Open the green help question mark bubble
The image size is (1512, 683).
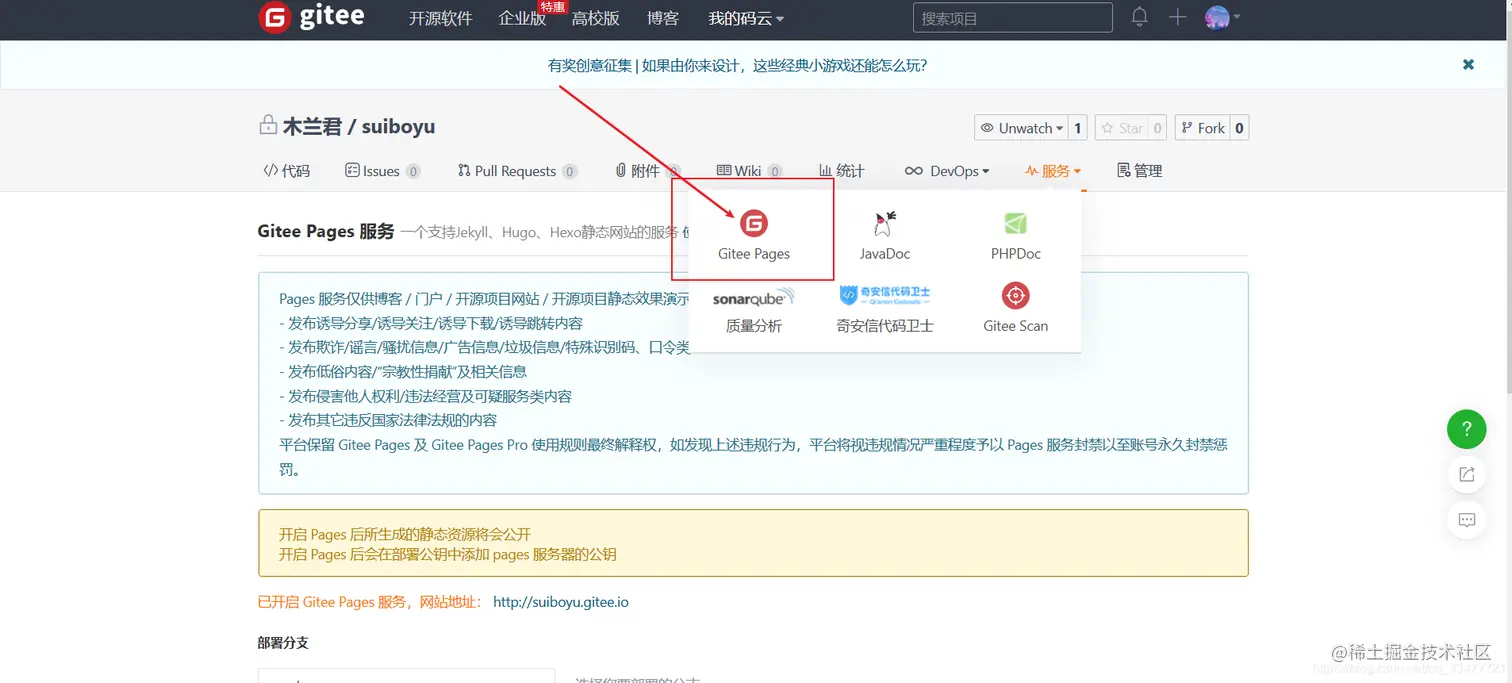tap(1466, 428)
